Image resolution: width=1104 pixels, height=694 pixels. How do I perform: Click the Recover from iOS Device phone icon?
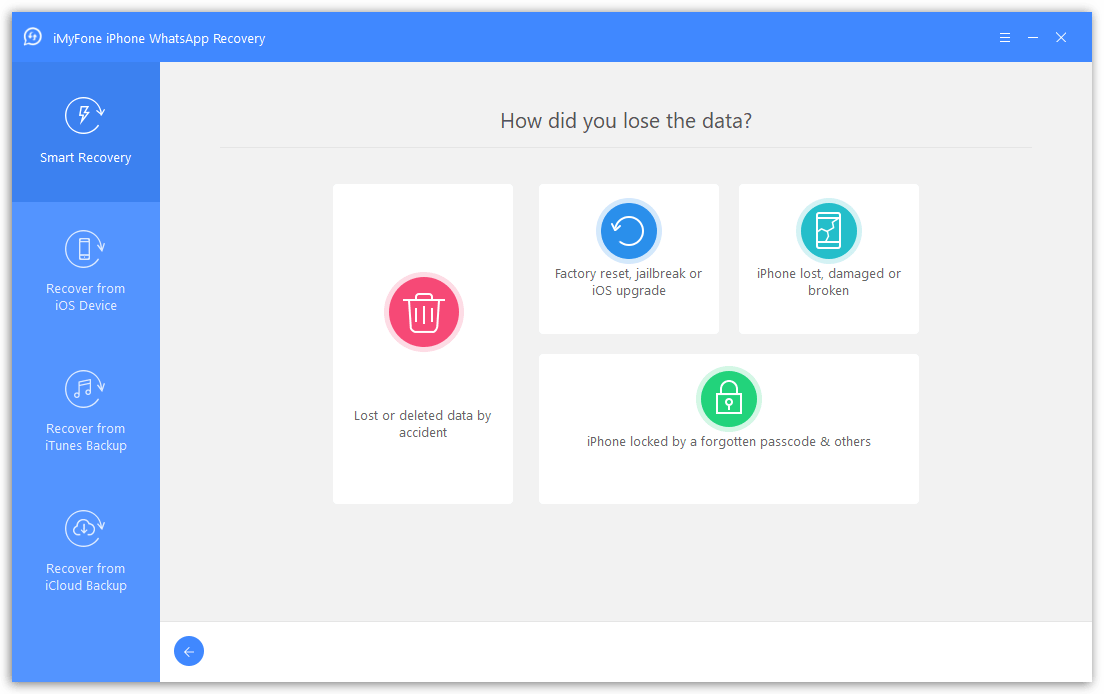click(85, 249)
